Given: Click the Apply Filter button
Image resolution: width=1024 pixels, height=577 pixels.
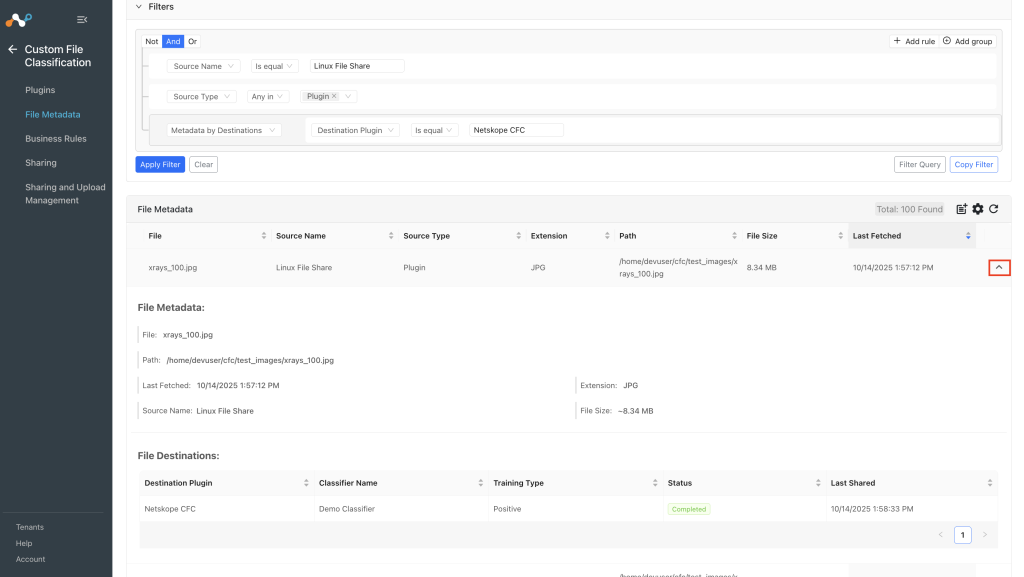Looking at the screenshot, I should click(x=160, y=164).
